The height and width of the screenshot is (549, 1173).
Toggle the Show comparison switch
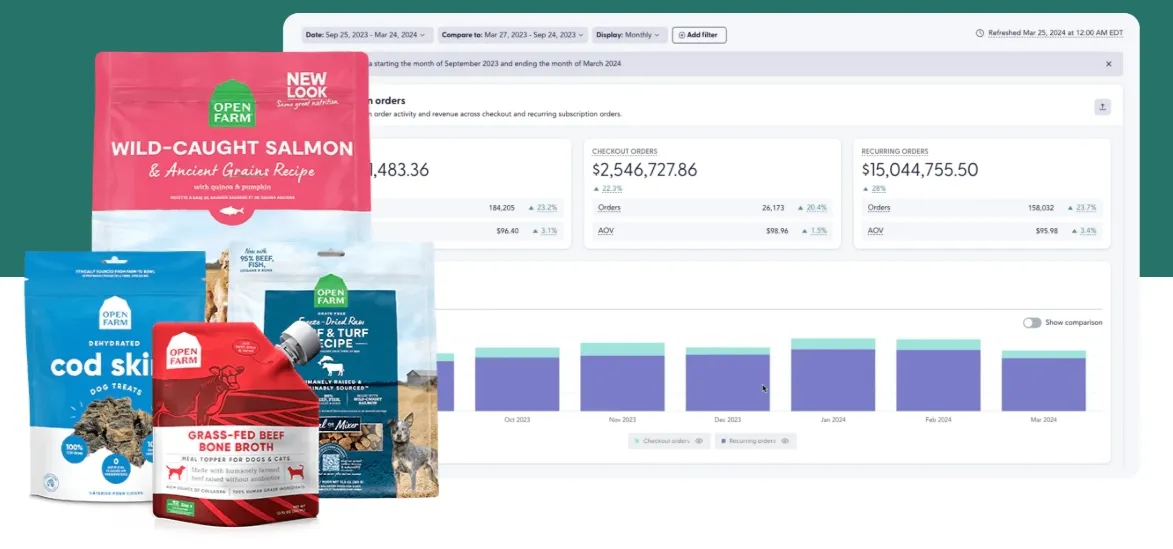1032,322
